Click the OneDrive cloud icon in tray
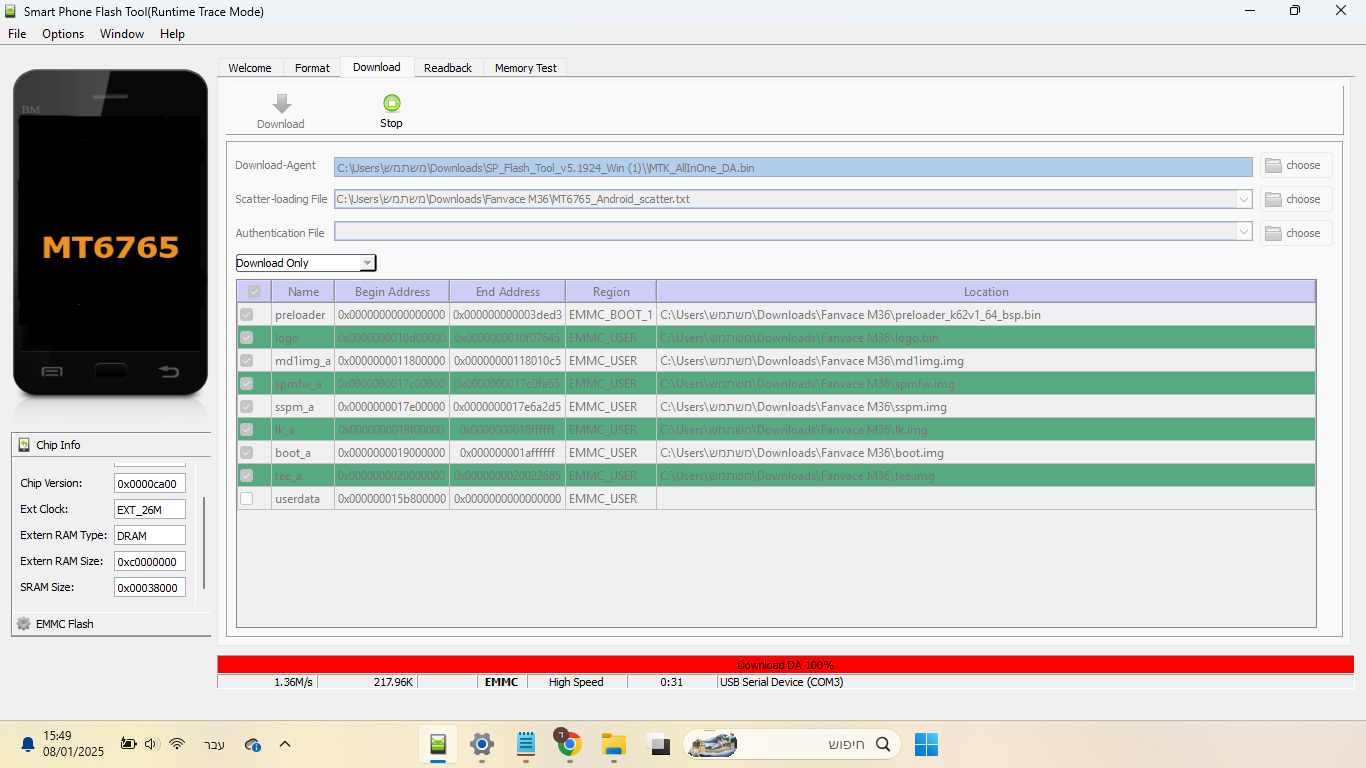1366x768 pixels. coord(253,744)
